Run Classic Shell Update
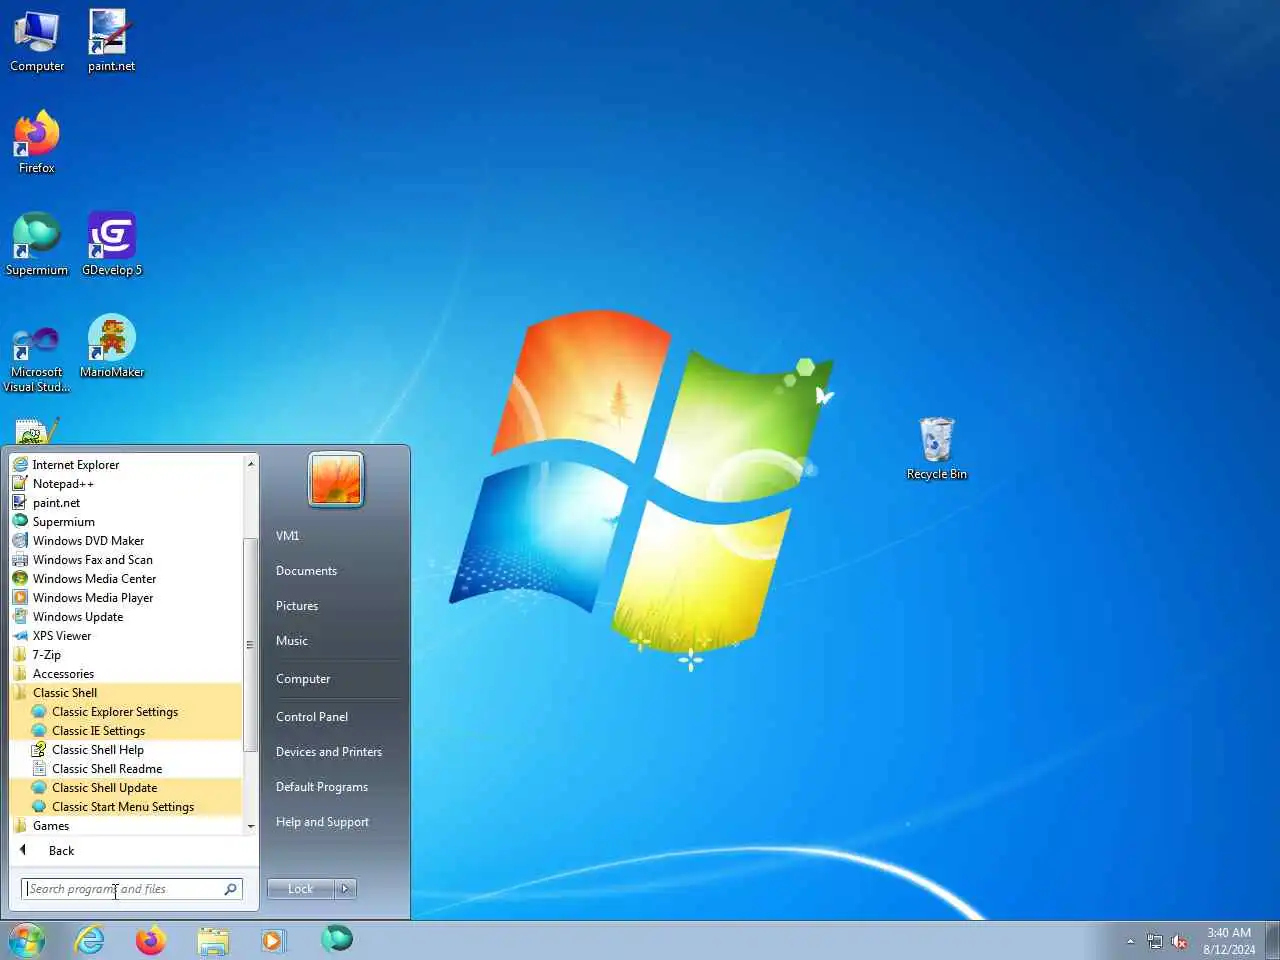The height and width of the screenshot is (960, 1280). point(126,787)
